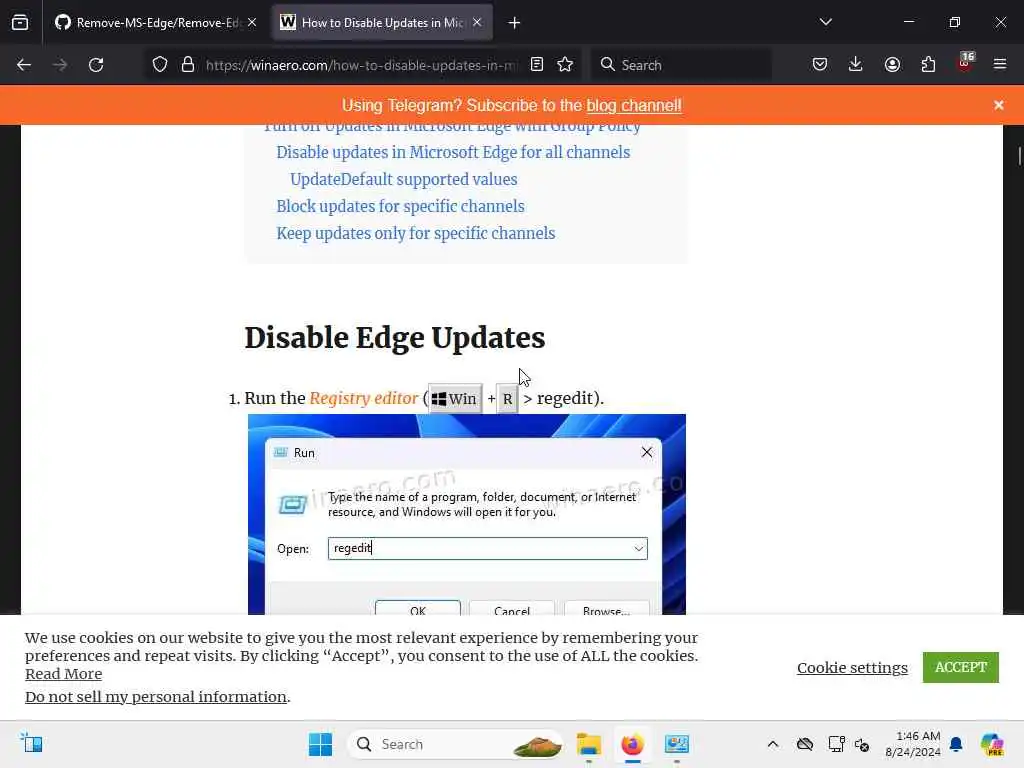Viewport: 1024px width, 768px height.
Task: Open Block updates for specific channels link
Action: [x=400, y=206]
